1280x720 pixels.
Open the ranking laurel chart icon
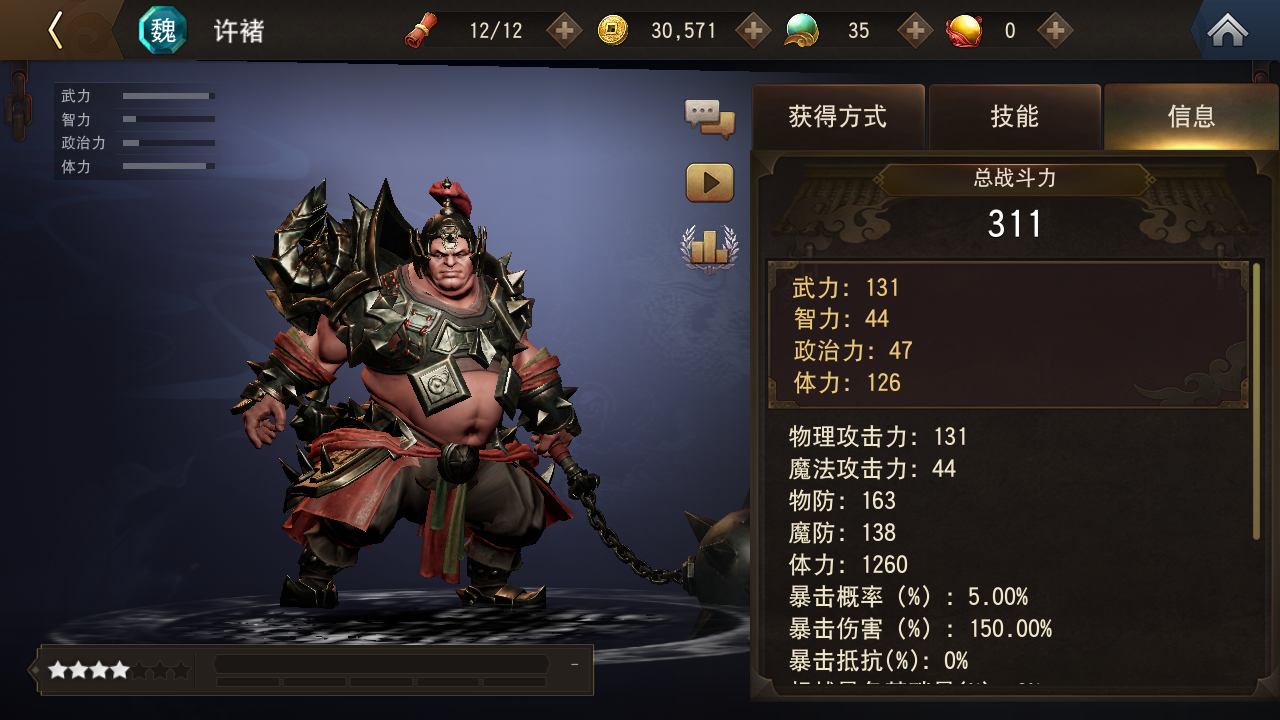coord(710,247)
